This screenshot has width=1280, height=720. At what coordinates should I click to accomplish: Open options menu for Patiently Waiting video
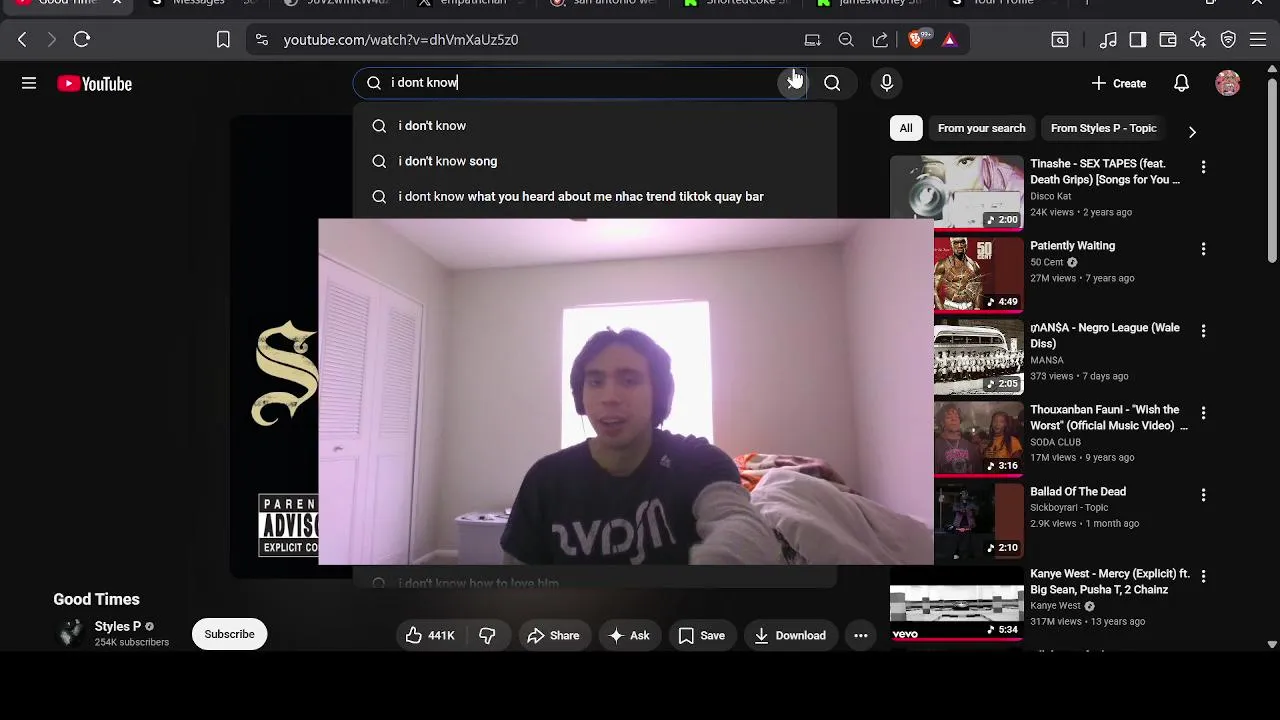click(x=1203, y=249)
